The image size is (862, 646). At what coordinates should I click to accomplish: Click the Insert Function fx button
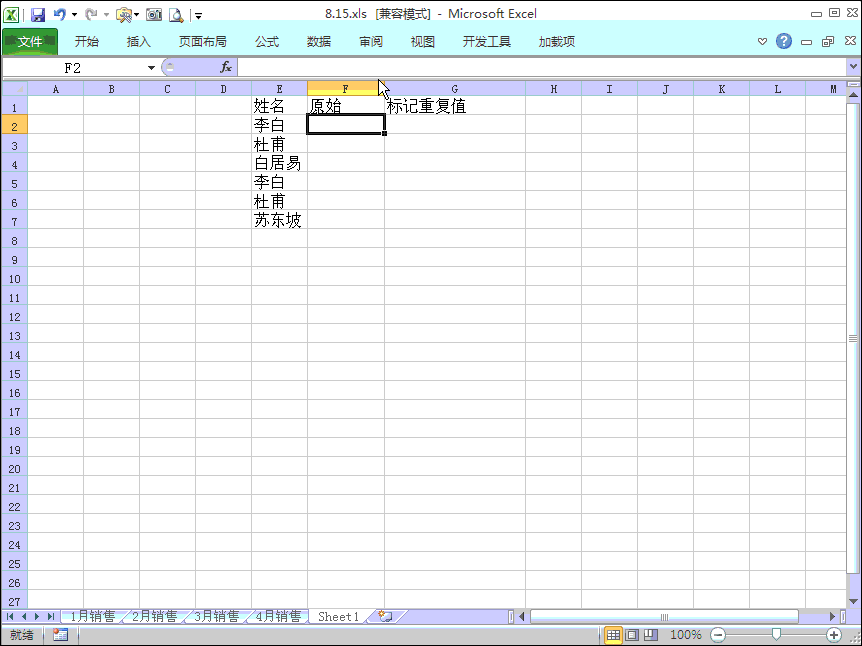tap(225, 68)
